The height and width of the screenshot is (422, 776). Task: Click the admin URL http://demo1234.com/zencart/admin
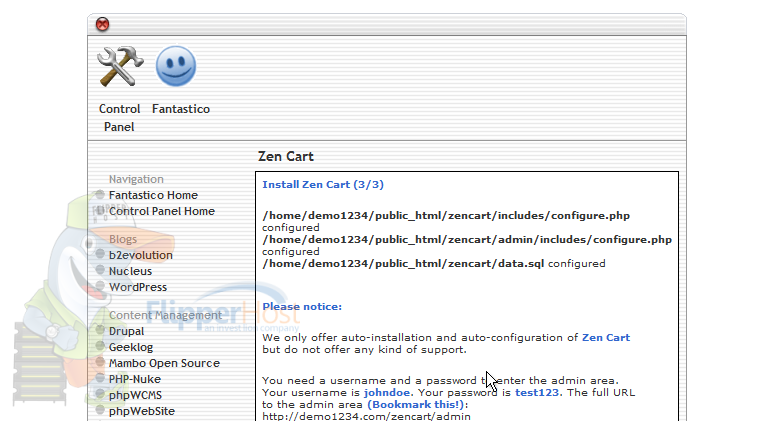coord(366,417)
